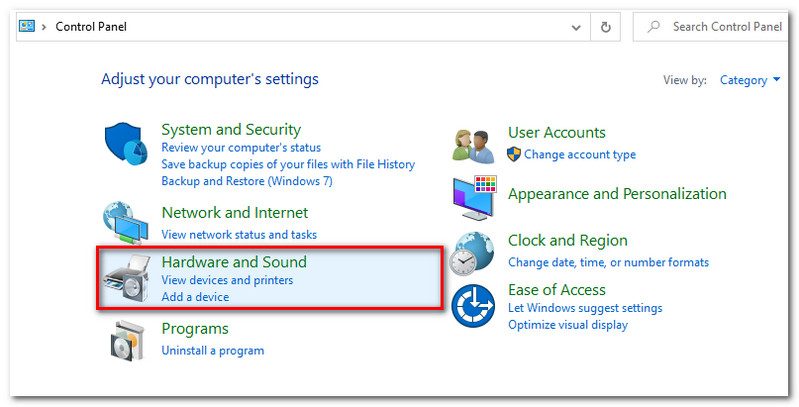Open the address bar history dropdown
799x407 pixels.
tap(573, 27)
